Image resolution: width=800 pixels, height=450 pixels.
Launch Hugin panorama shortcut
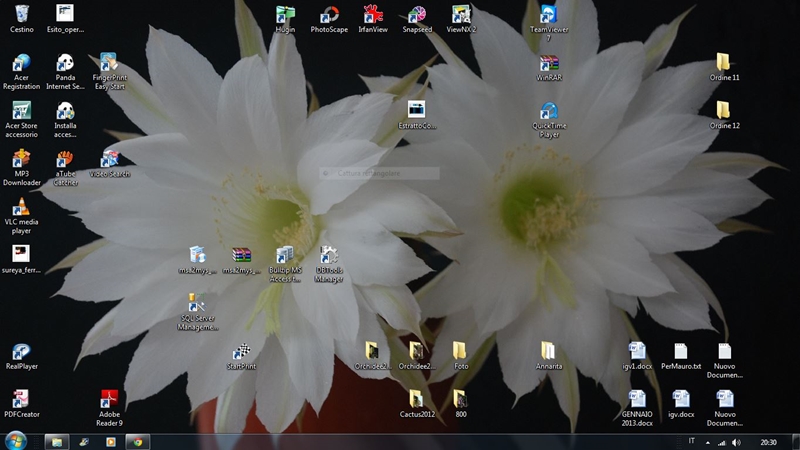[x=285, y=18]
